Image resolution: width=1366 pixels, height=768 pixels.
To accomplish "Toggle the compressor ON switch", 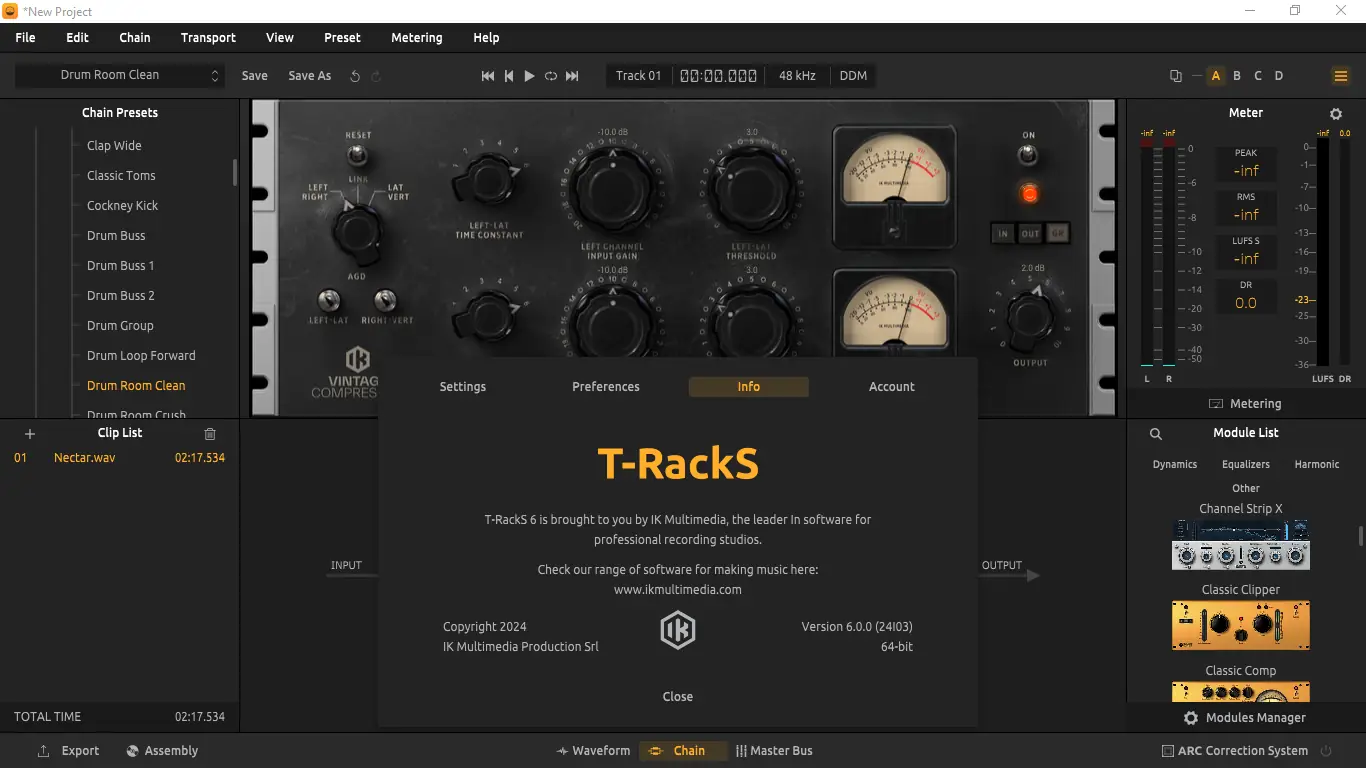I will click(x=1029, y=155).
